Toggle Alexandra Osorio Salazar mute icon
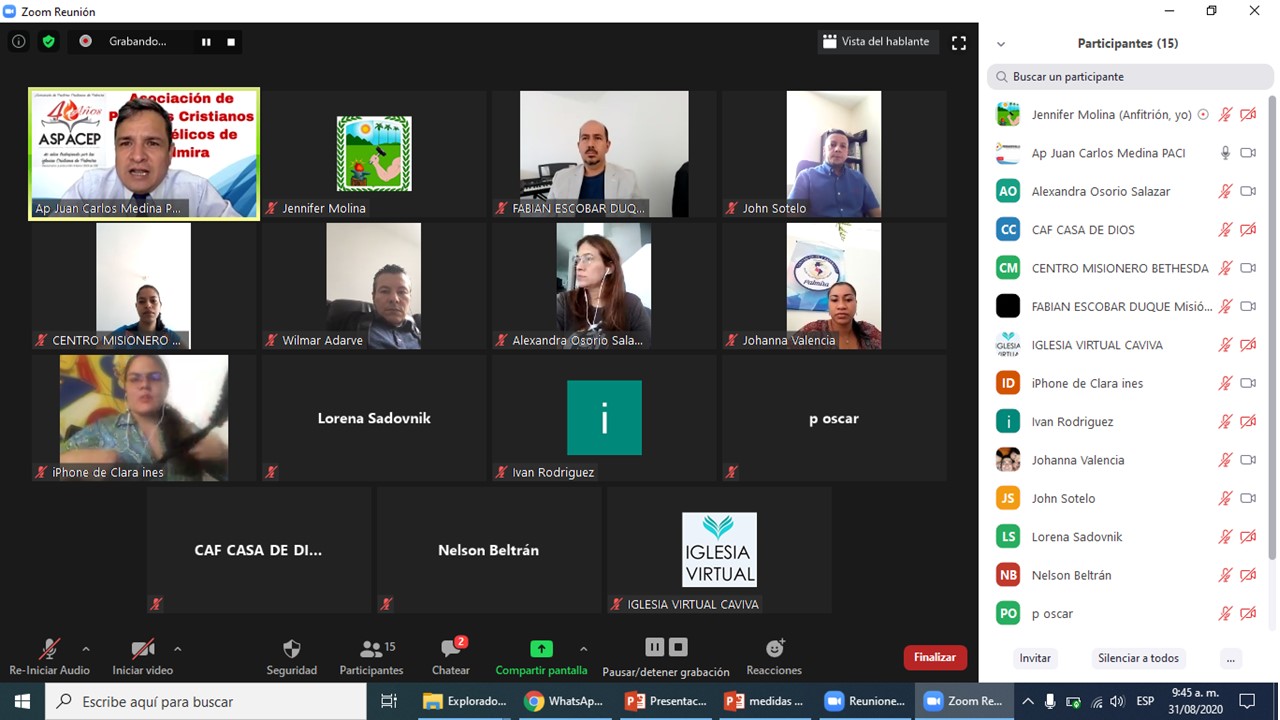The width and height of the screenshot is (1280, 720). tap(1225, 191)
